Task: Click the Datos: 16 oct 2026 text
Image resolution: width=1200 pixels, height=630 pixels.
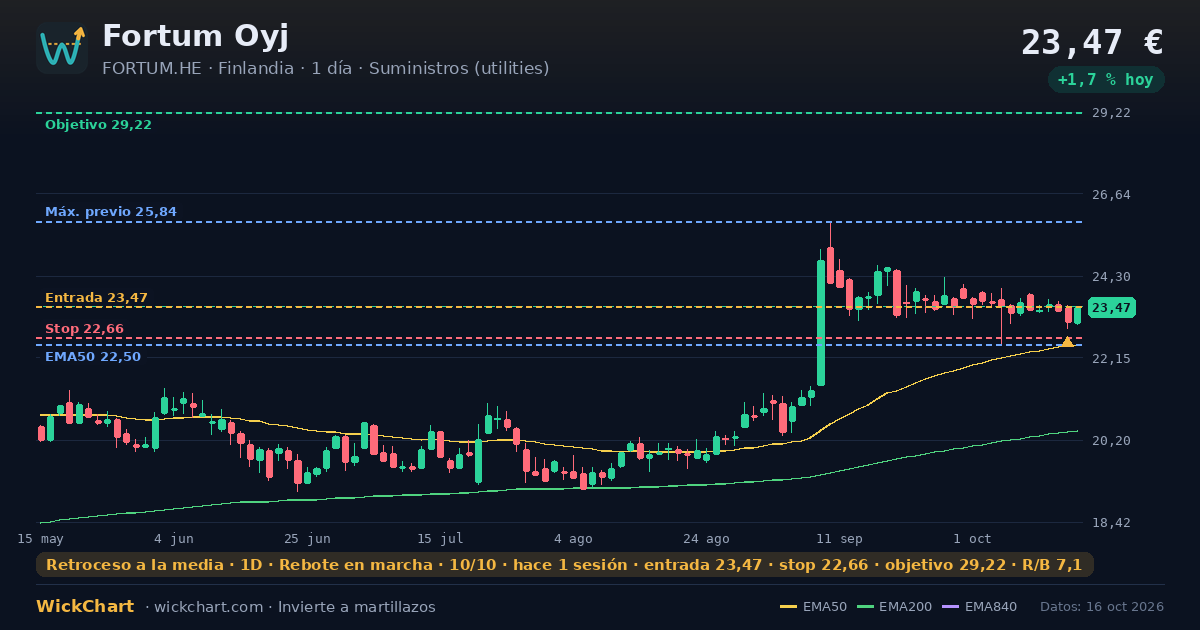Action: [1102, 607]
